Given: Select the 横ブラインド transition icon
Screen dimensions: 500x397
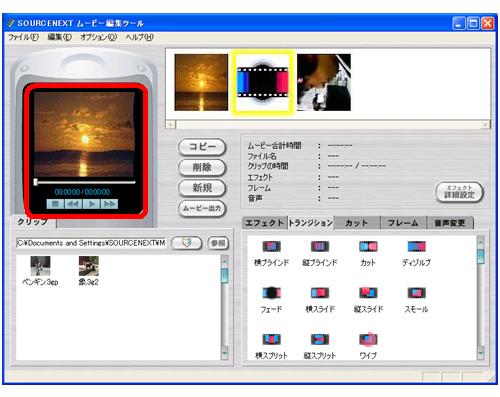Looking at the screenshot, I should pos(271,247).
